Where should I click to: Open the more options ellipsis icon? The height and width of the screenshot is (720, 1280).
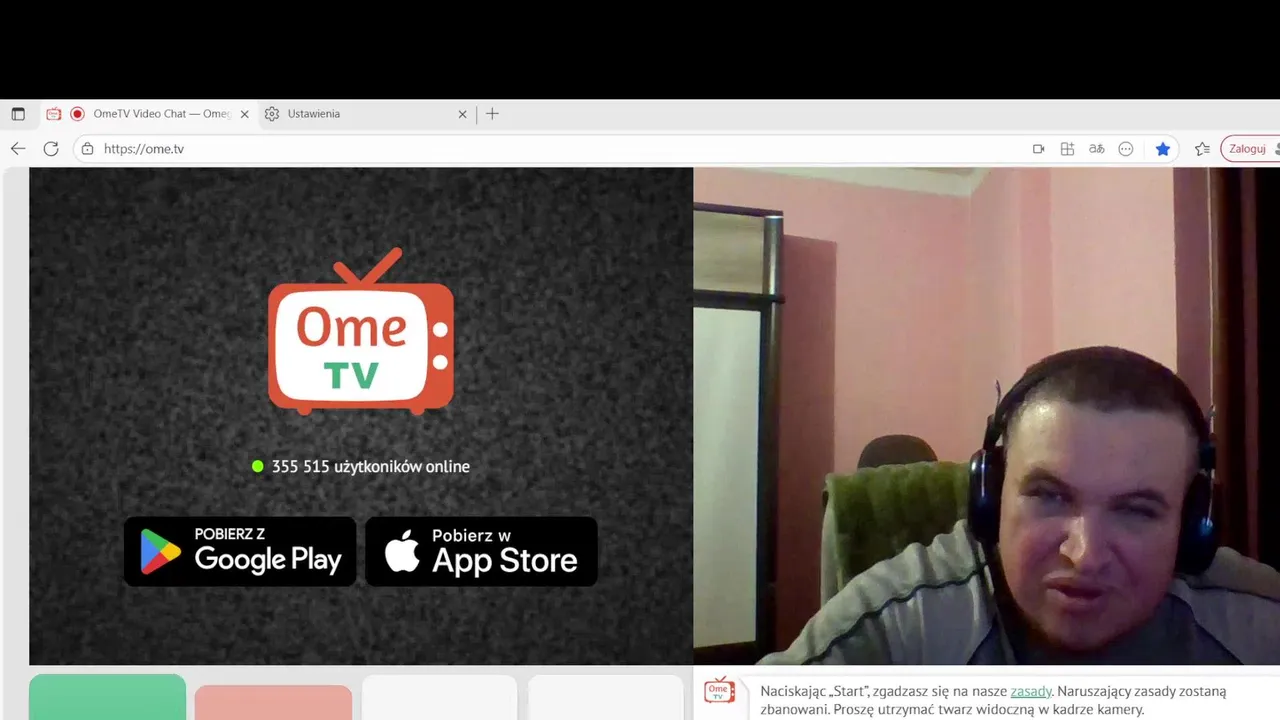pos(1126,149)
